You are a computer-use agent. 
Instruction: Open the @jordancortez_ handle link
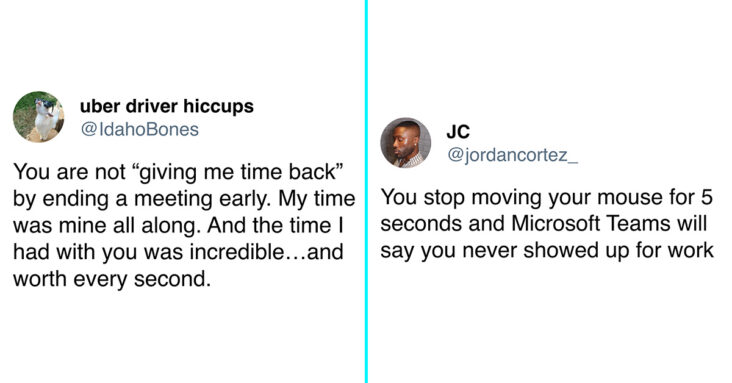click(x=512, y=155)
